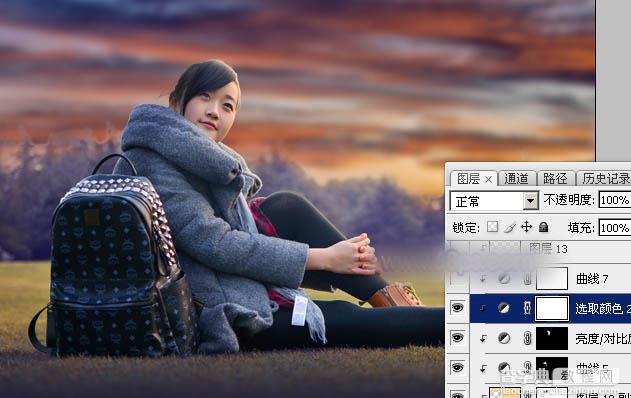
Task: Select the 曲线 7 layer name
Action: [x=592, y=278]
